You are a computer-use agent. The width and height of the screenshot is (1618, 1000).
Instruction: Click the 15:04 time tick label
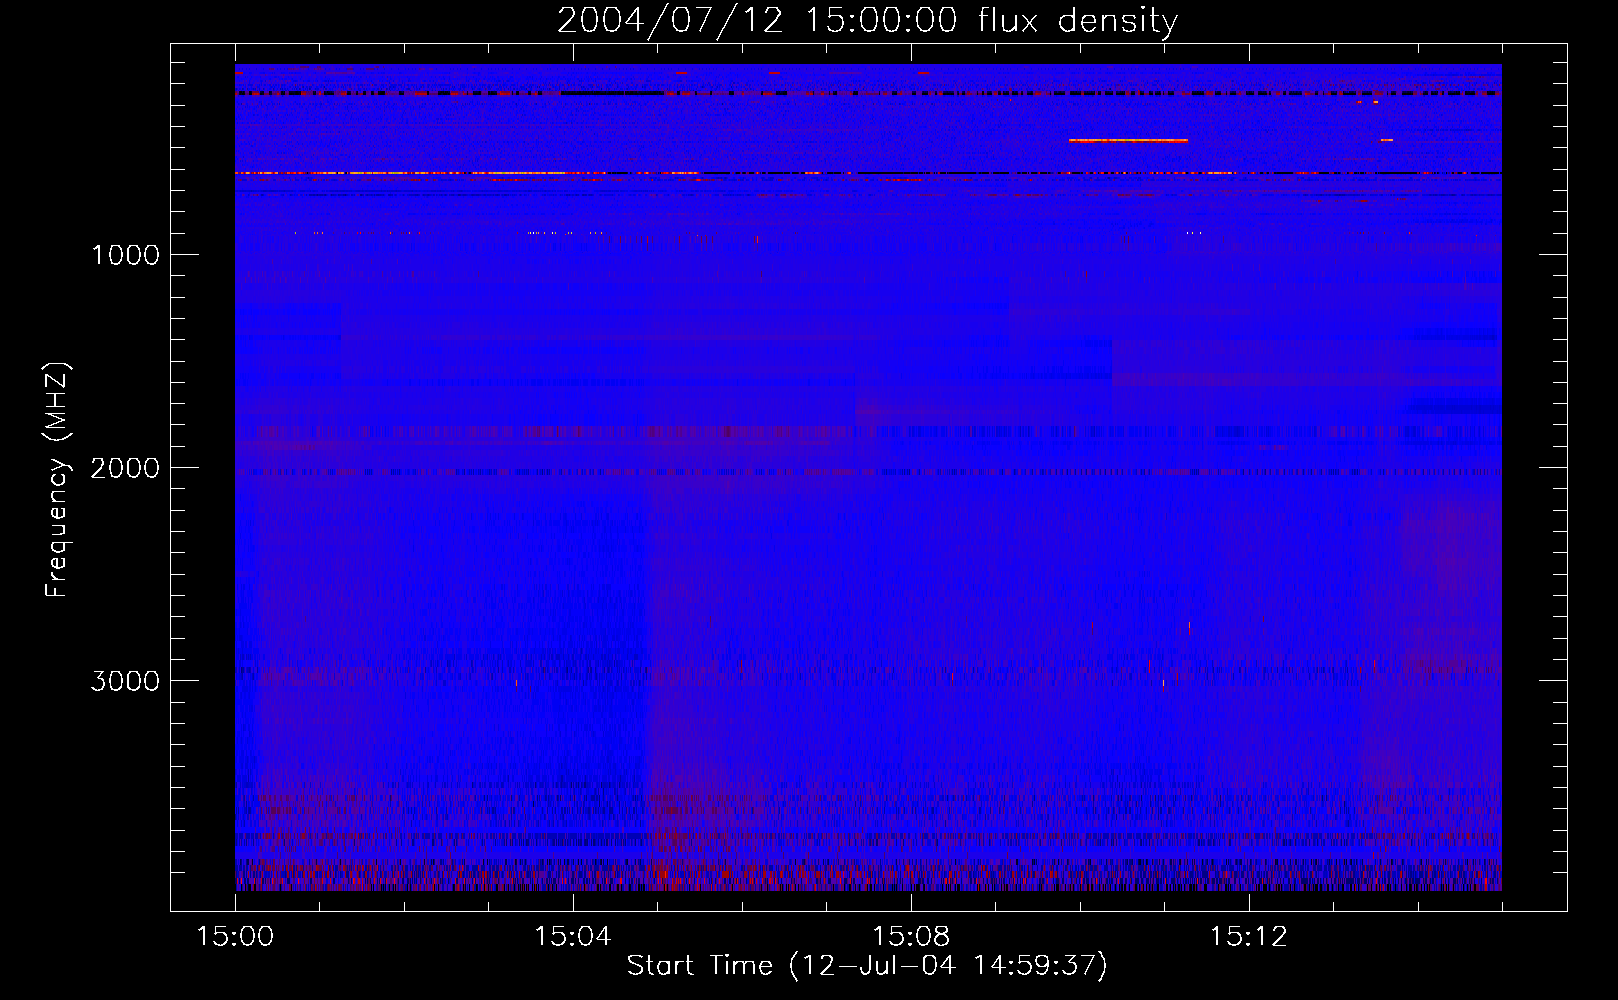573,937
